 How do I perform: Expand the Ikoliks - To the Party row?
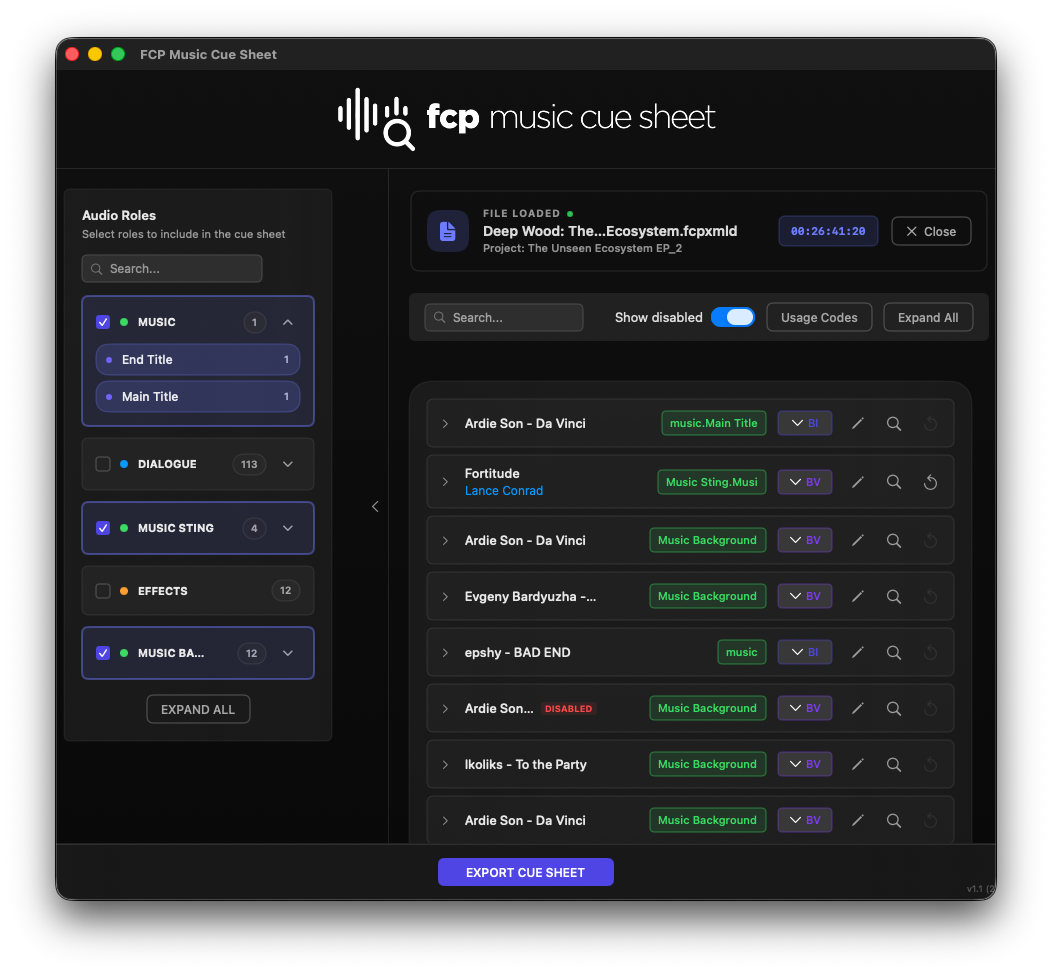coord(445,764)
